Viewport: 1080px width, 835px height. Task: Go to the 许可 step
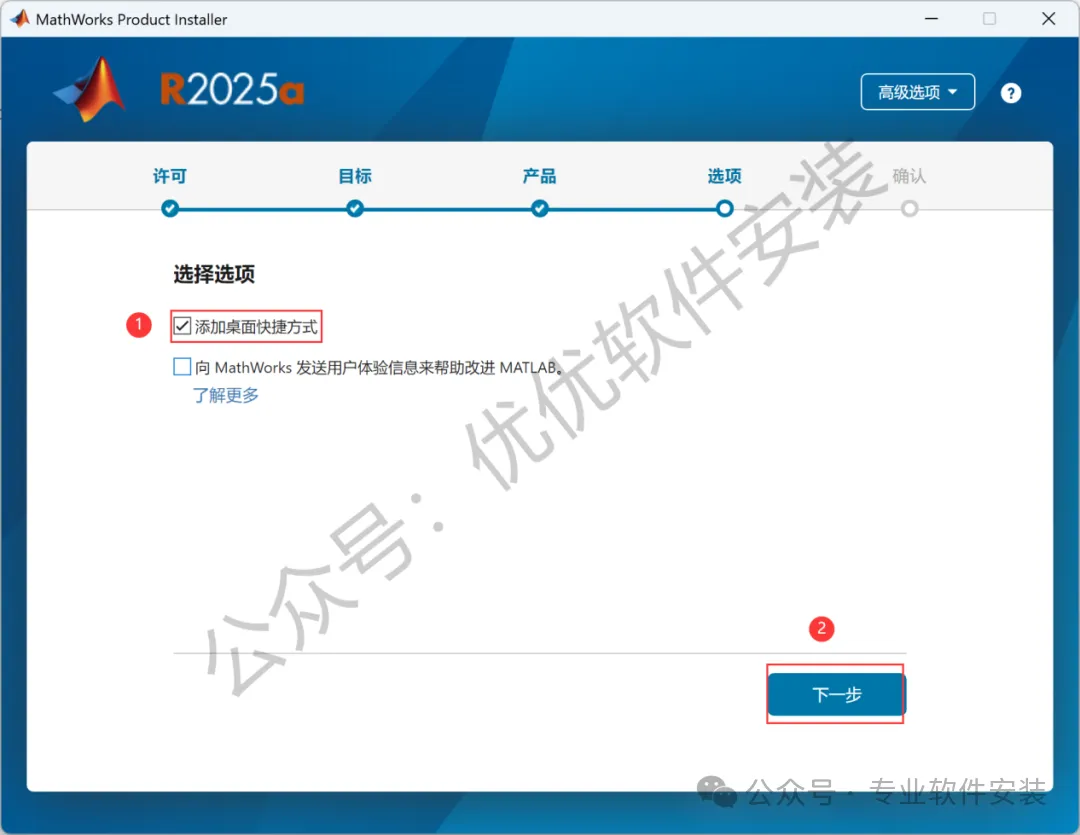point(169,176)
